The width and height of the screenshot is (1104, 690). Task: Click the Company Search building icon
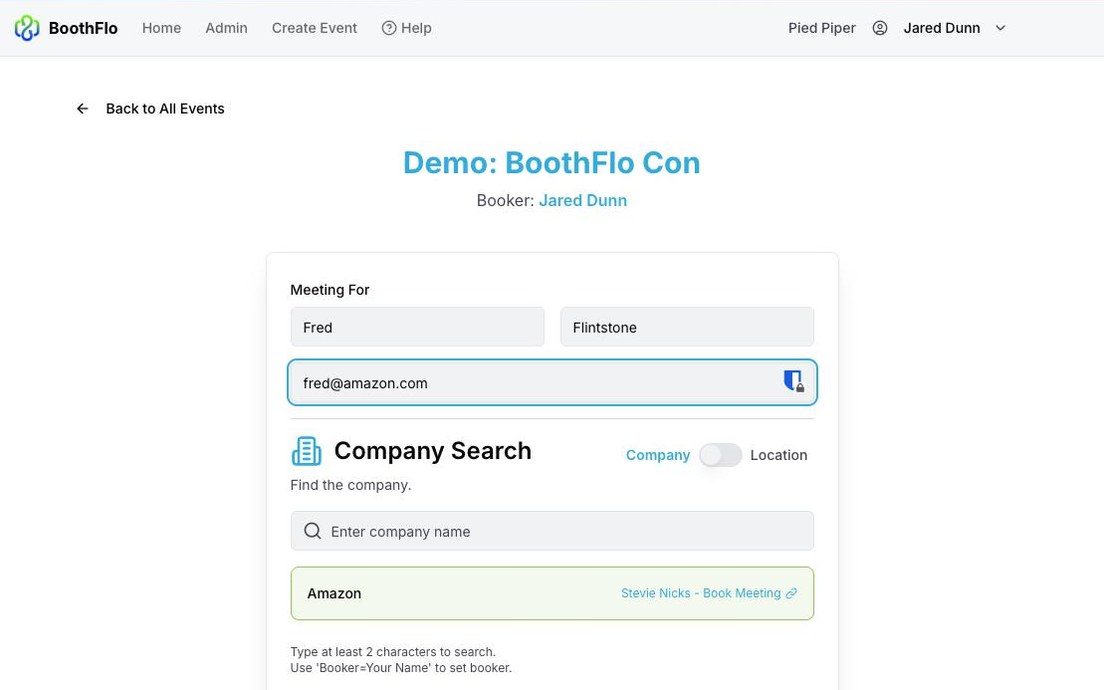306,451
